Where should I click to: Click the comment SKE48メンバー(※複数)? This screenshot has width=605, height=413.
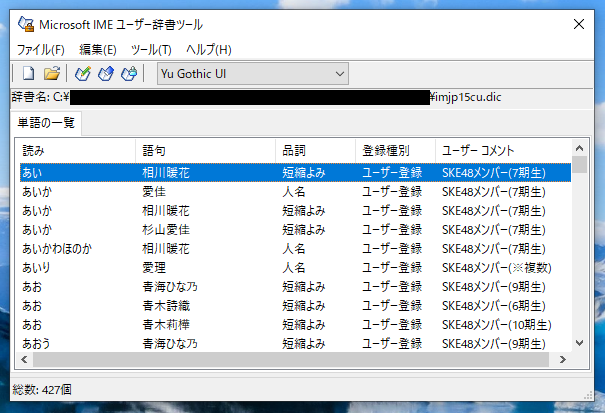coord(497,267)
